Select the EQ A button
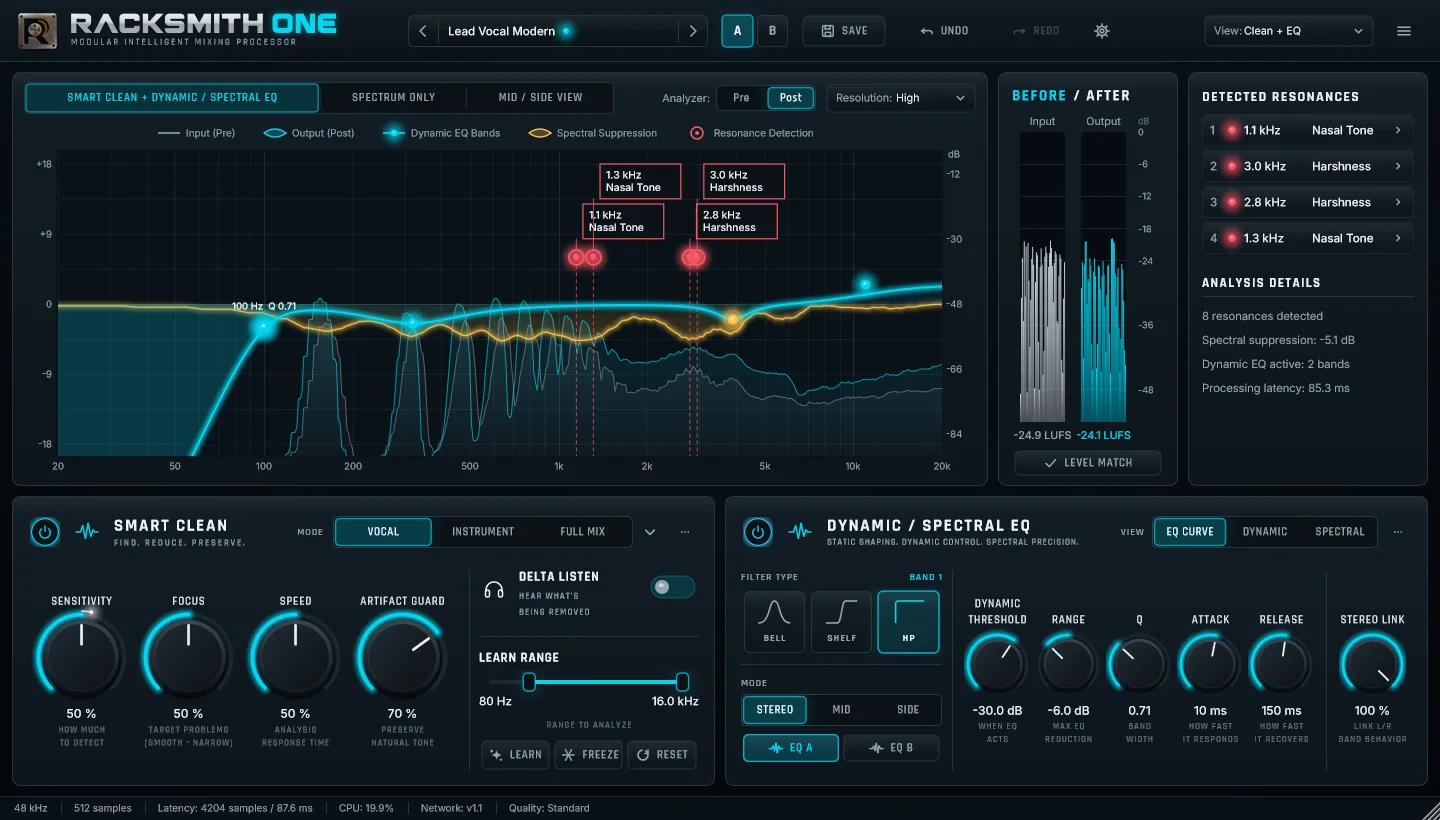The image size is (1440, 820). pyautogui.click(x=791, y=748)
